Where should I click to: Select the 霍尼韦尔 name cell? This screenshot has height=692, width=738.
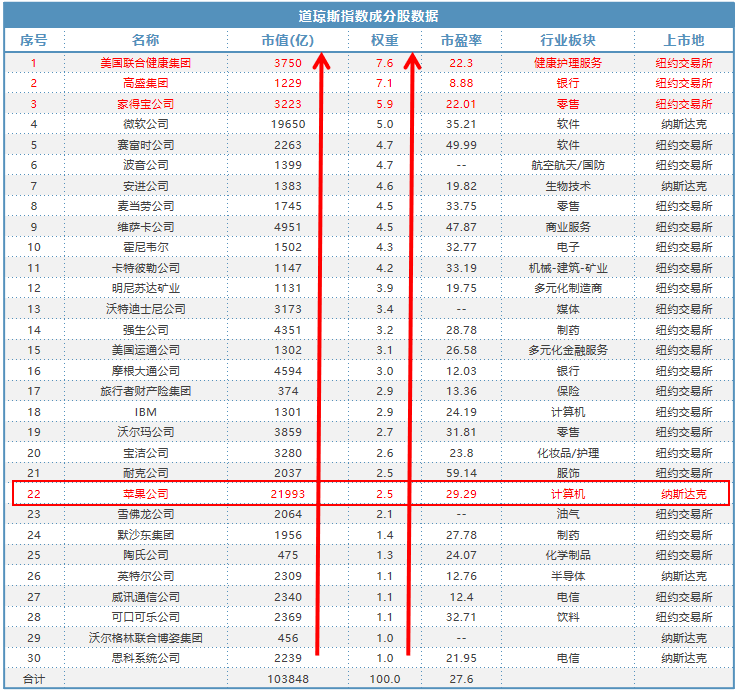pos(145,247)
